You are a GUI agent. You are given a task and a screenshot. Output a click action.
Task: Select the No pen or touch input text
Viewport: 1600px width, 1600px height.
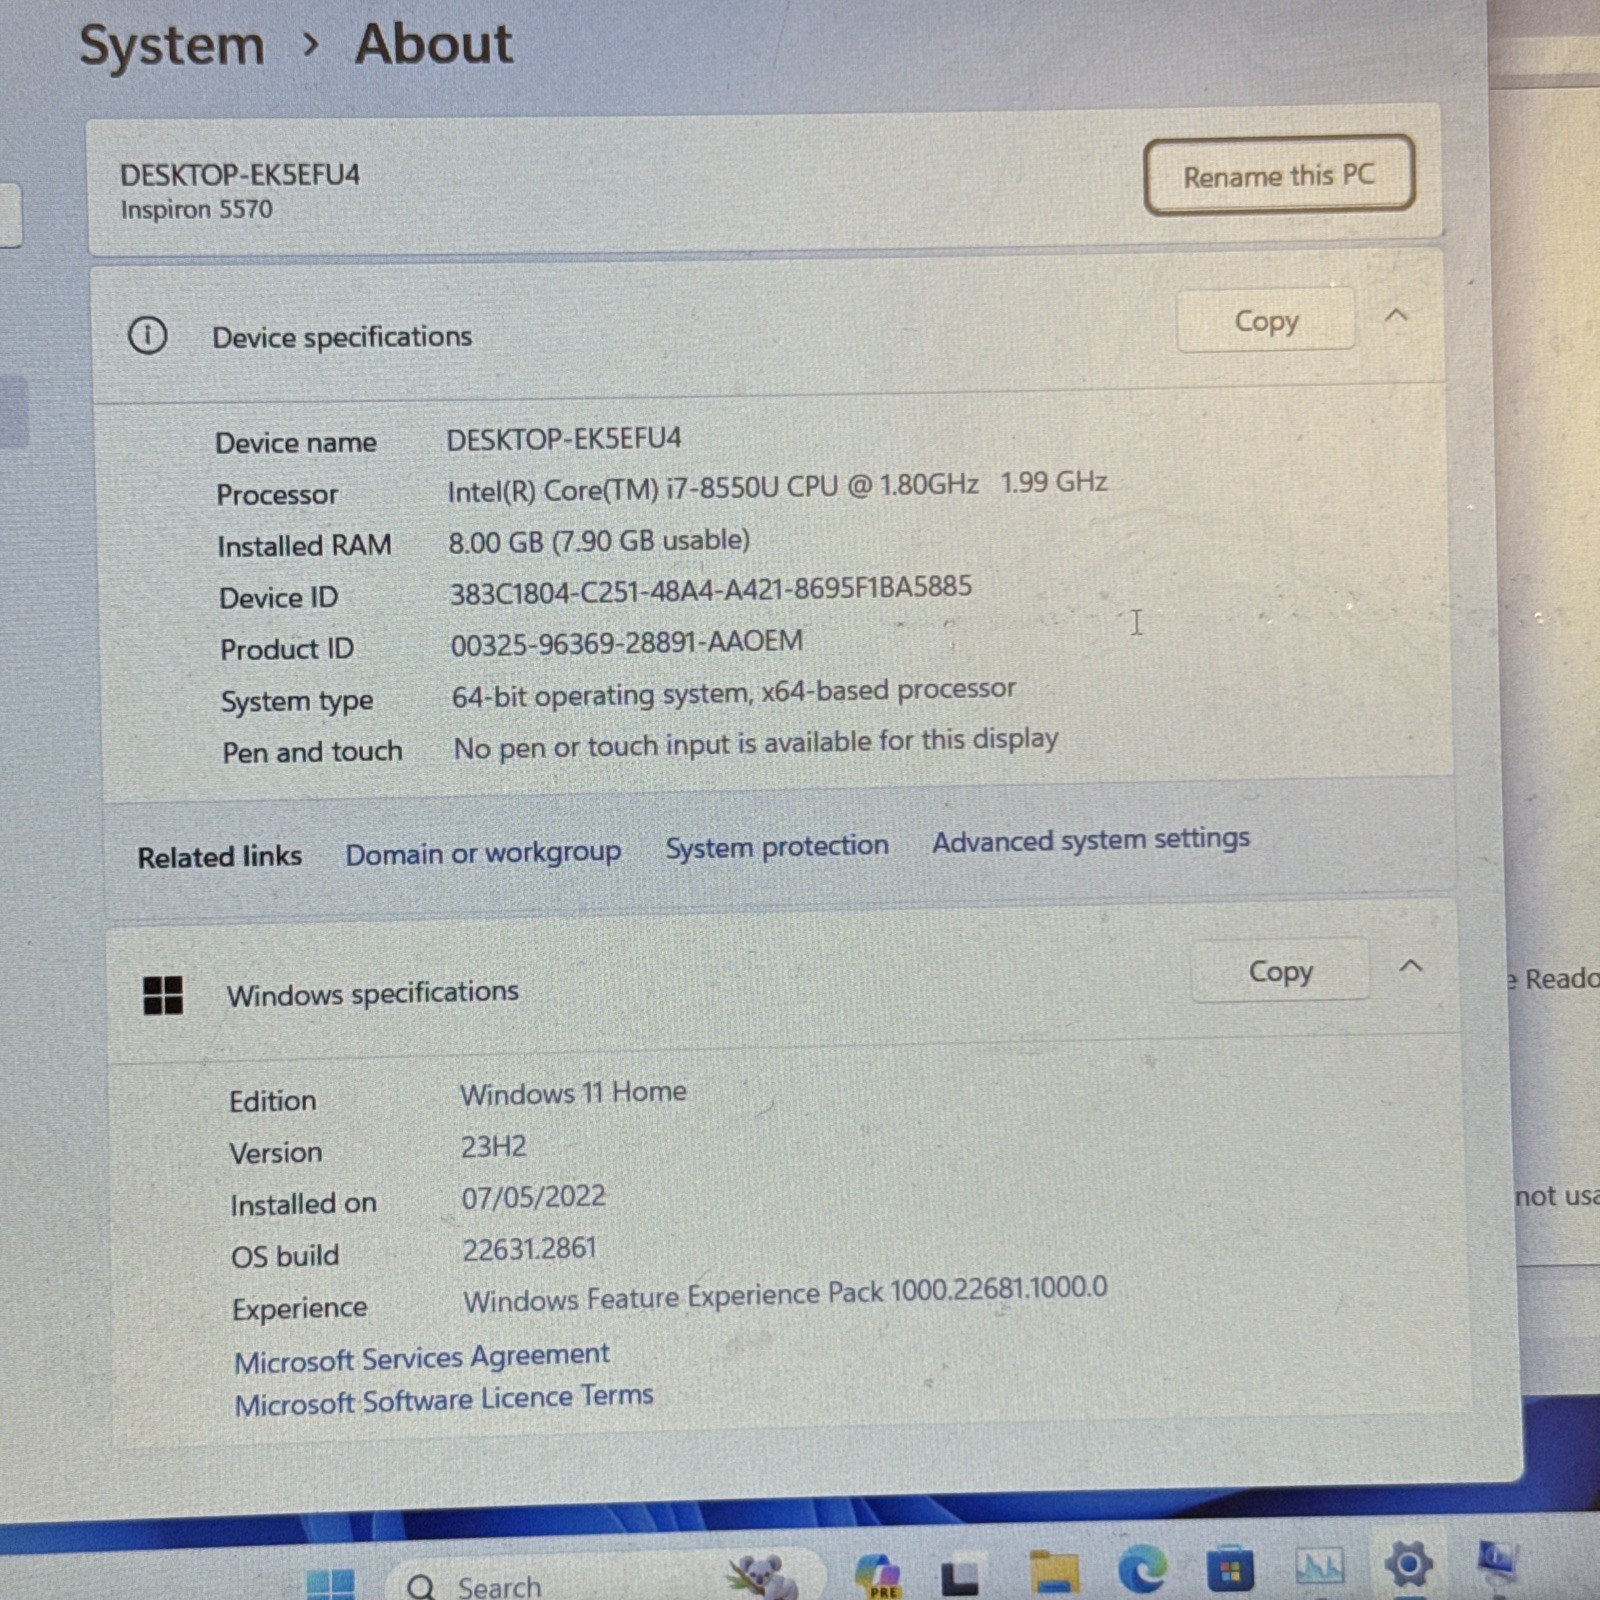coord(755,743)
